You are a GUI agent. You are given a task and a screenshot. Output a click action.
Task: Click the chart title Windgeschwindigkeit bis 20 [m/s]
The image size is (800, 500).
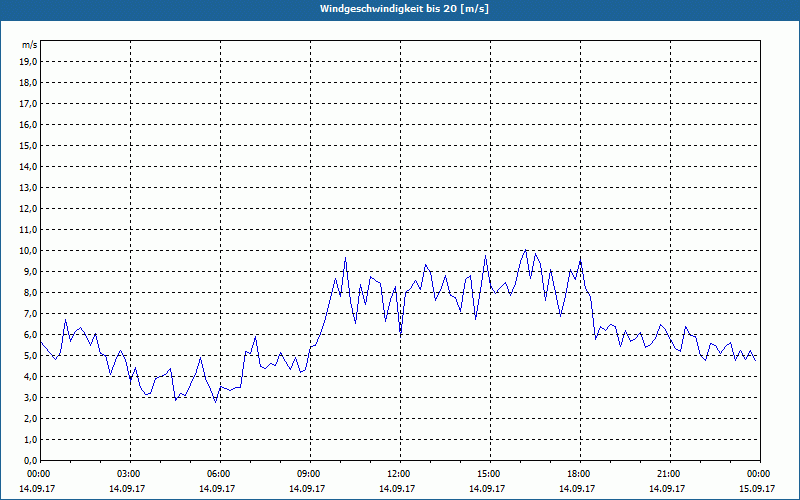[404, 9]
